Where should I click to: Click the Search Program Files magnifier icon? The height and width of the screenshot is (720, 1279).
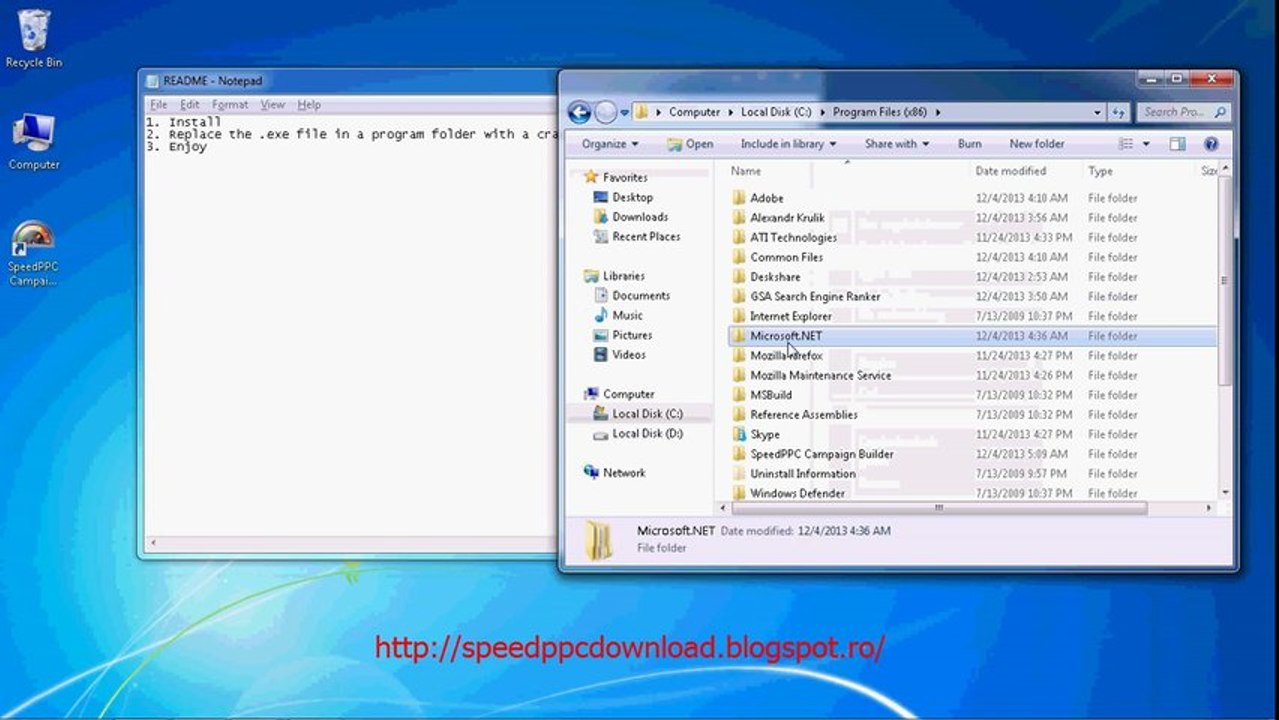pos(1221,112)
